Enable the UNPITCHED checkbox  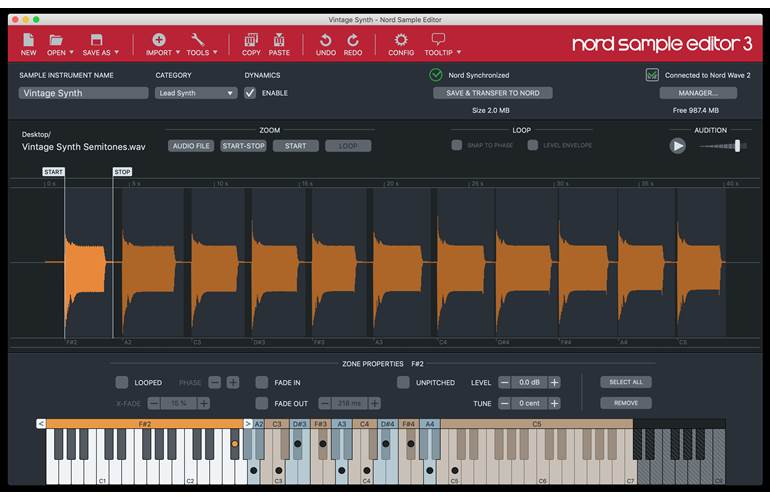click(403, 382)
